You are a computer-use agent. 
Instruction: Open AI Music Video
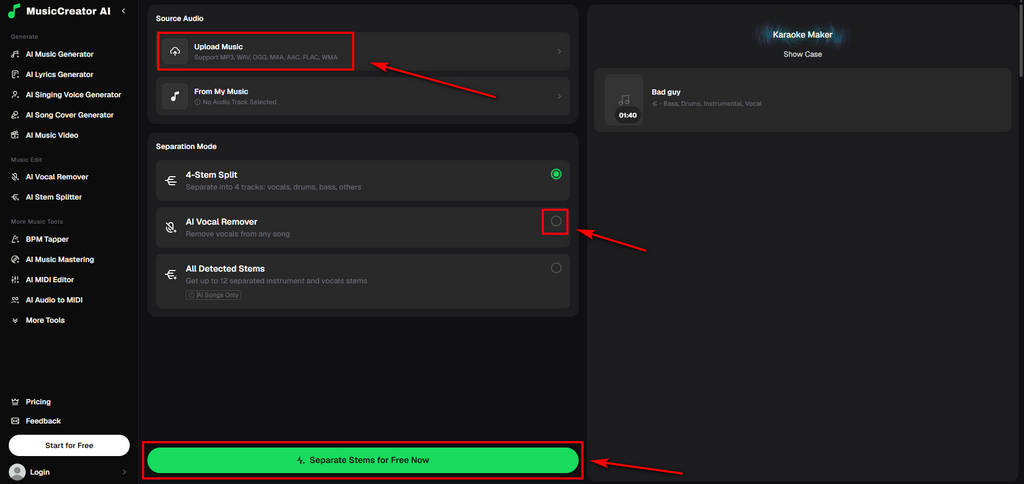pyautogui.click(x=52, y=135)
